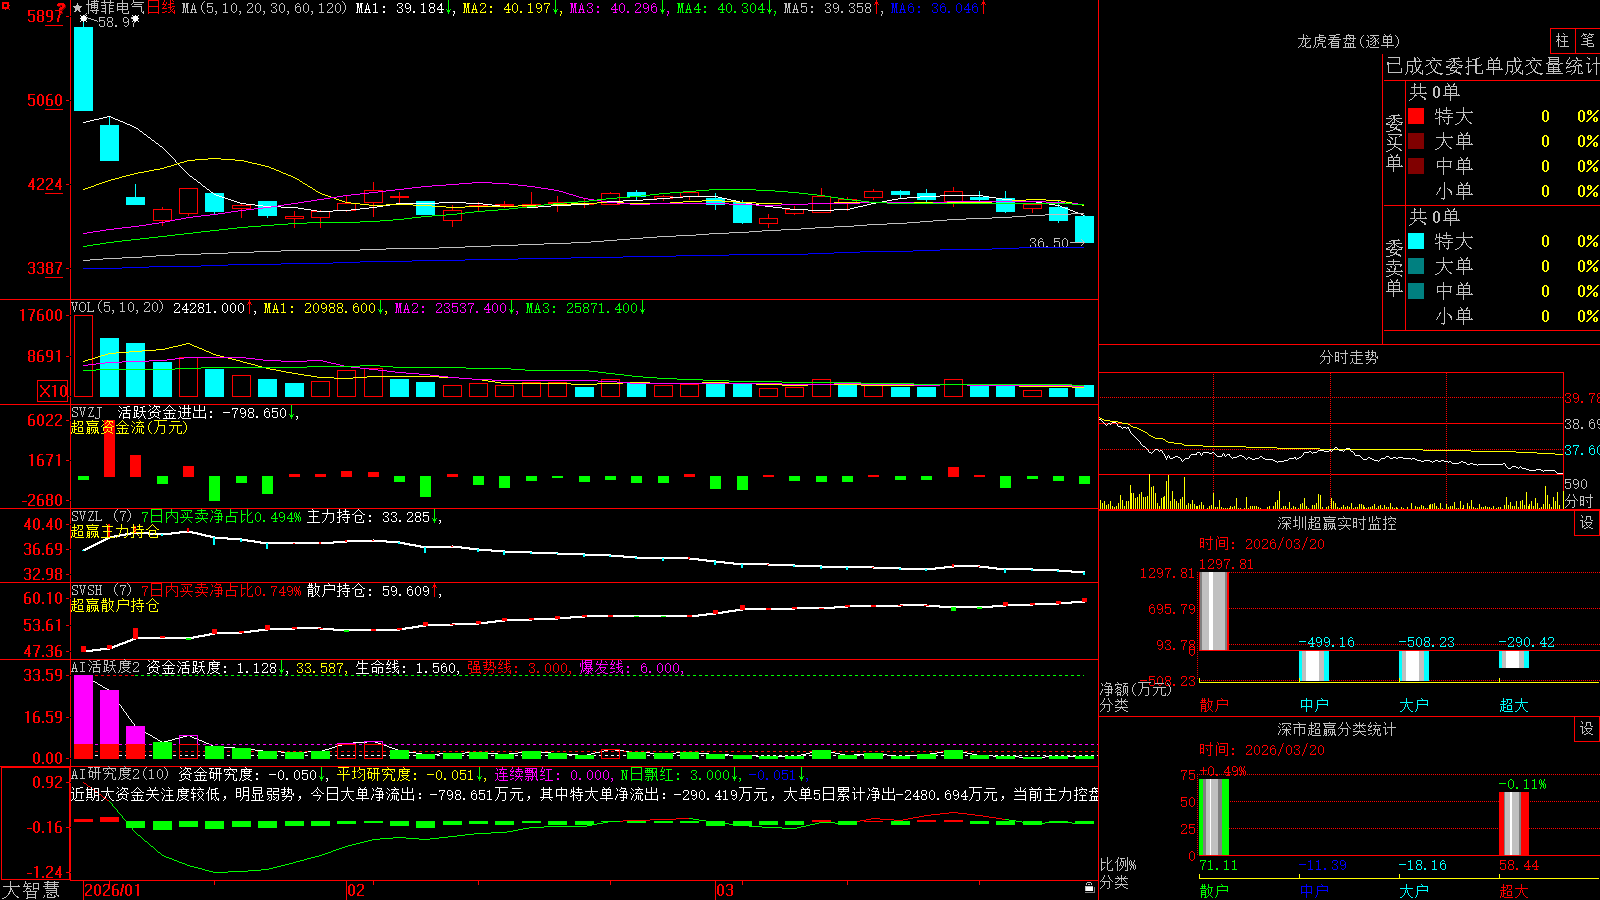Select the 分时走势 panel title
The image size is (1600, 900).
pos(1348,357)
